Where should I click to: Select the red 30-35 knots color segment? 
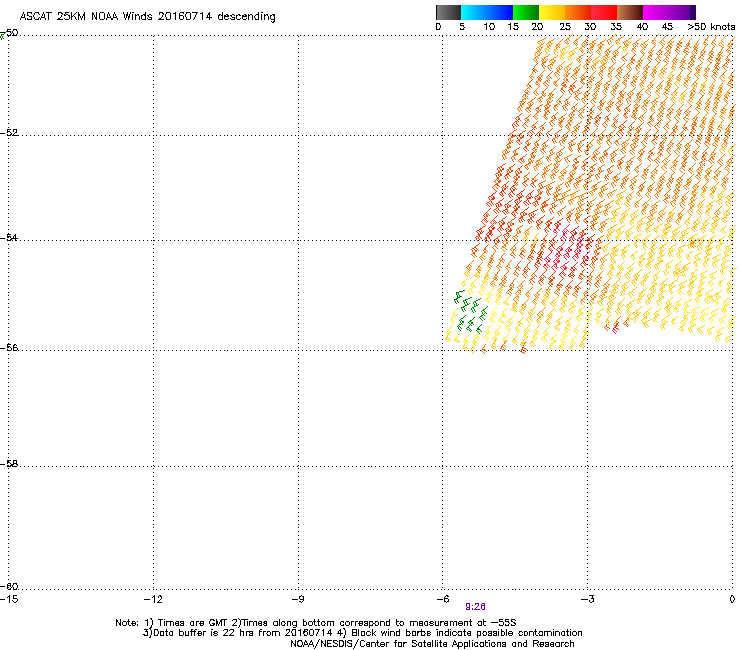point(604,12)
